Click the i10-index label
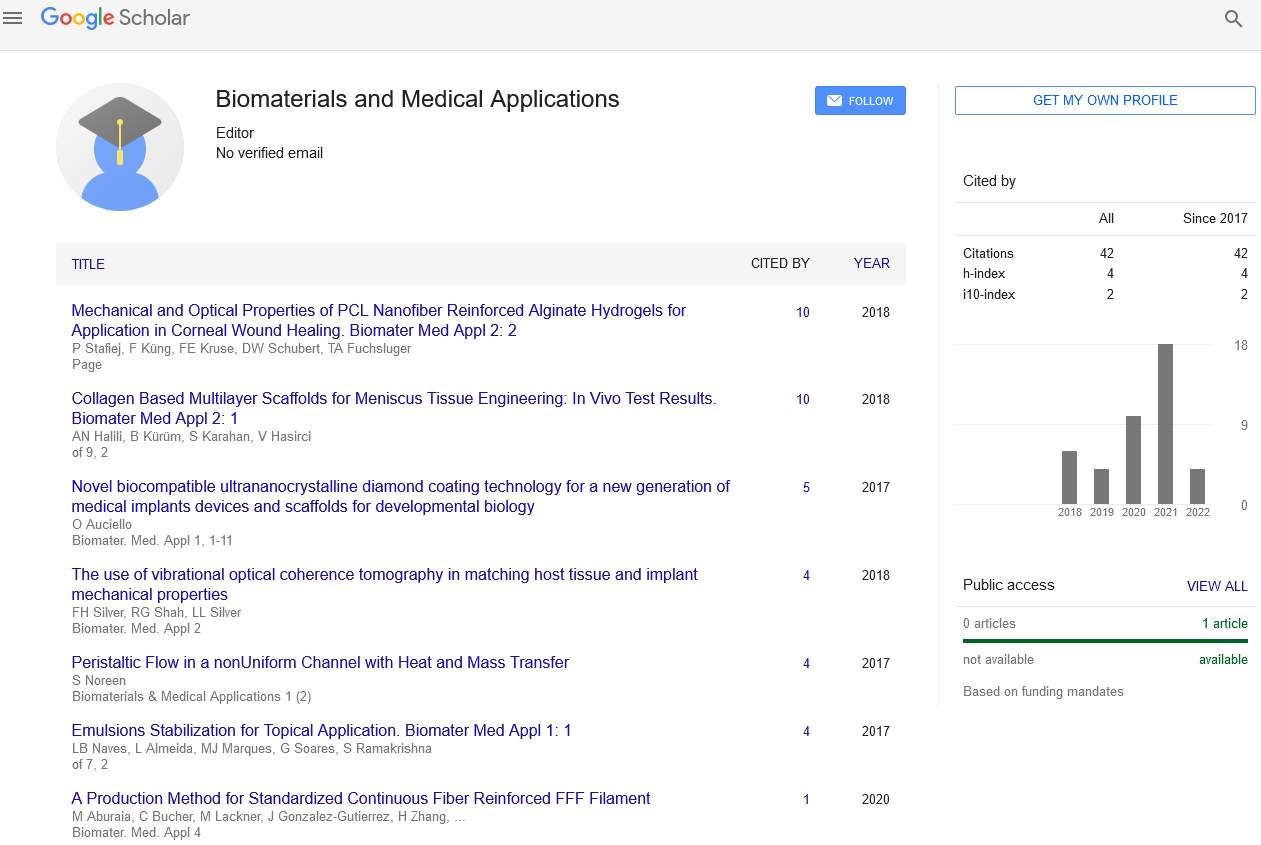1261x845 pixels. tap(988, 294)
